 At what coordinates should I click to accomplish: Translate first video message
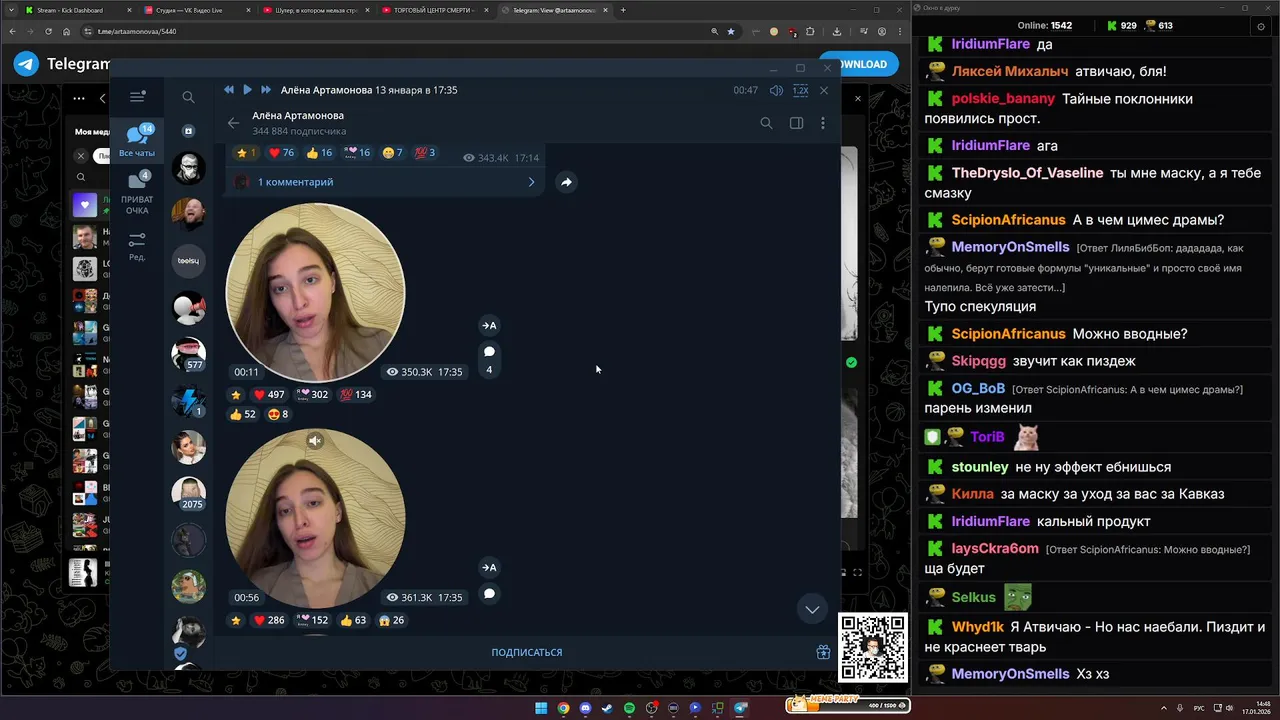coord(489,325)
